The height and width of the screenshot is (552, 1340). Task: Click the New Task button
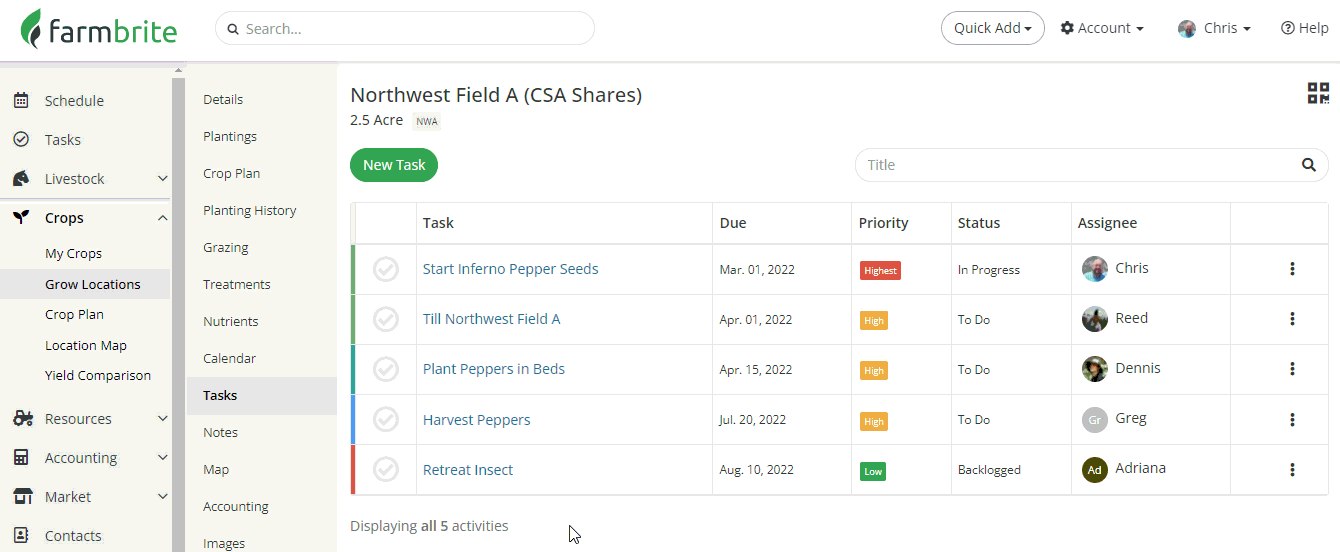pos(394,165)
